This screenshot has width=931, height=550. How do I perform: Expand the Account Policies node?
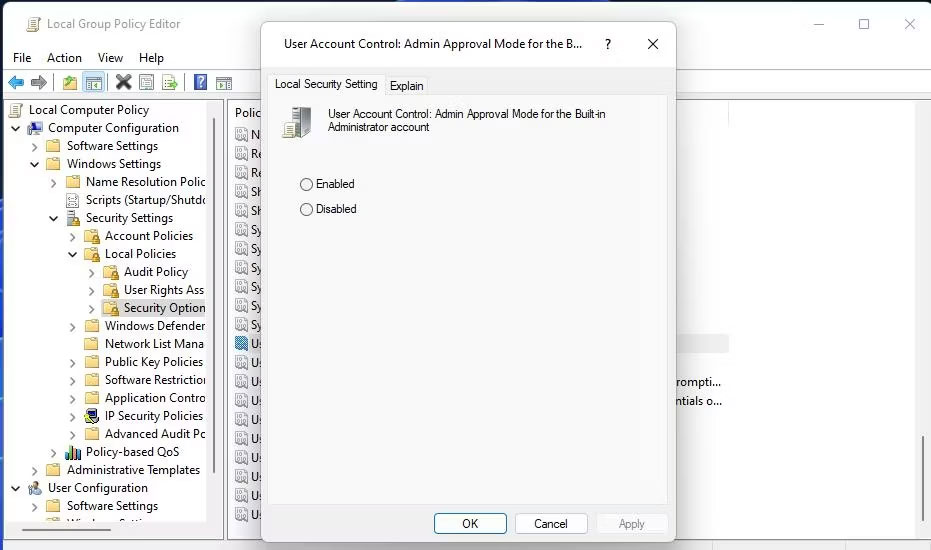[x=72, y=237]
